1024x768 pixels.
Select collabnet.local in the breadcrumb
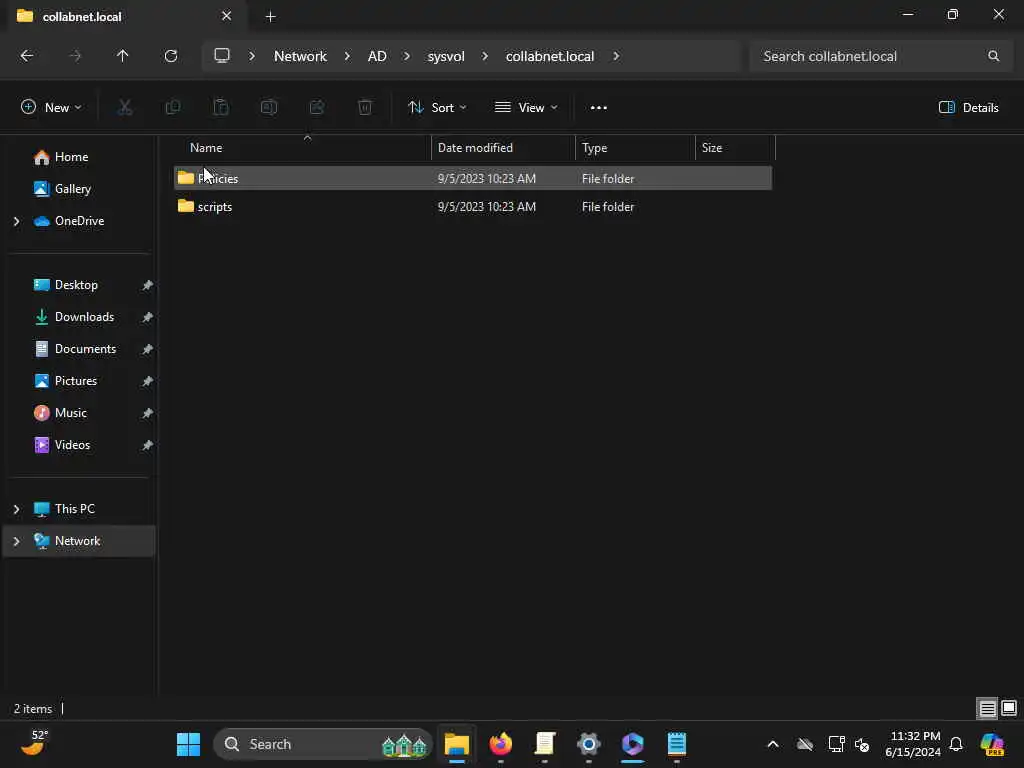pos(550,56)
